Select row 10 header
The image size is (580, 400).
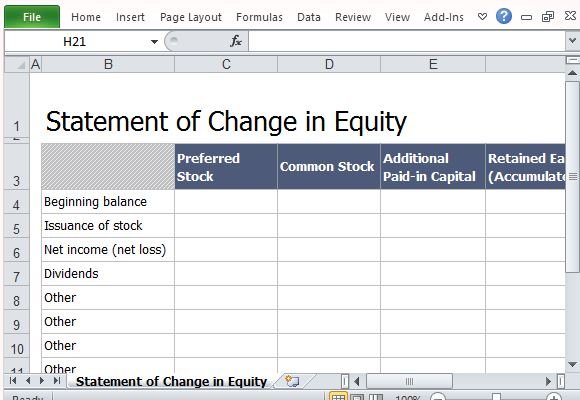17,346
